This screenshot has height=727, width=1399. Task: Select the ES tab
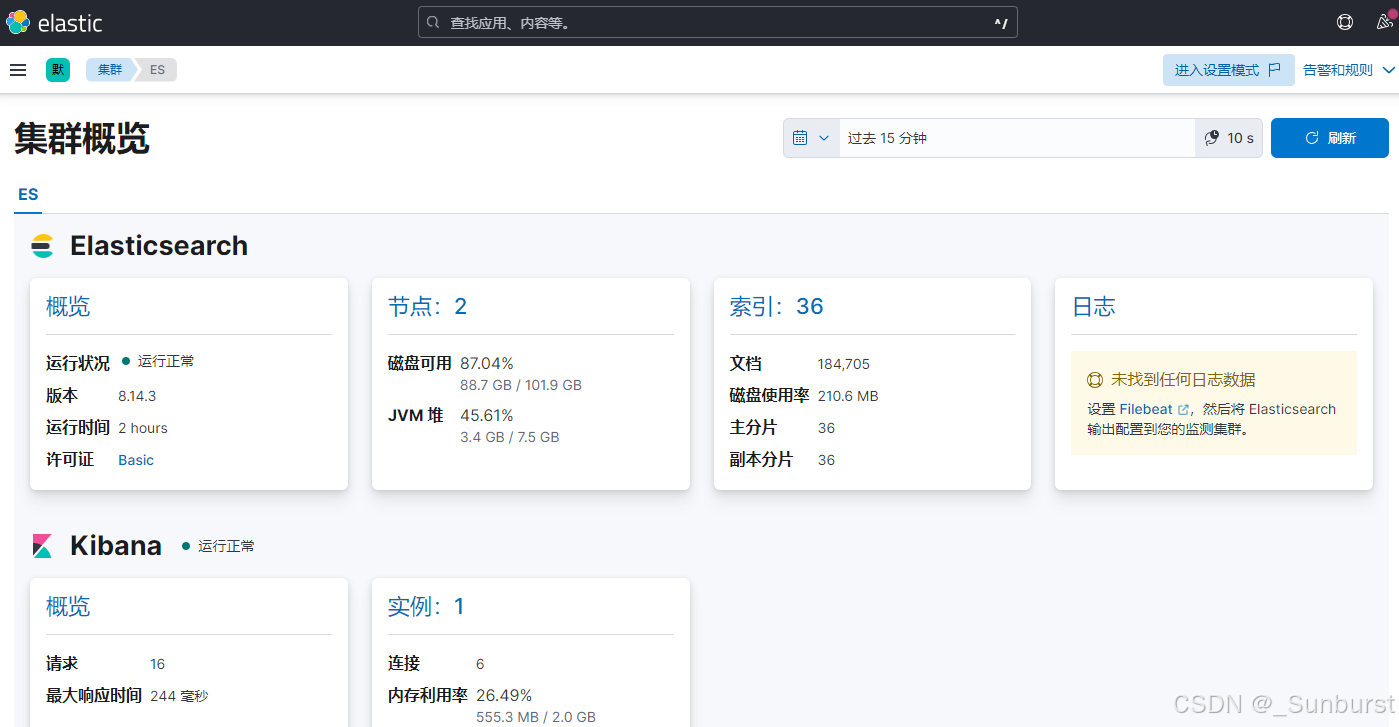[28, 195]
